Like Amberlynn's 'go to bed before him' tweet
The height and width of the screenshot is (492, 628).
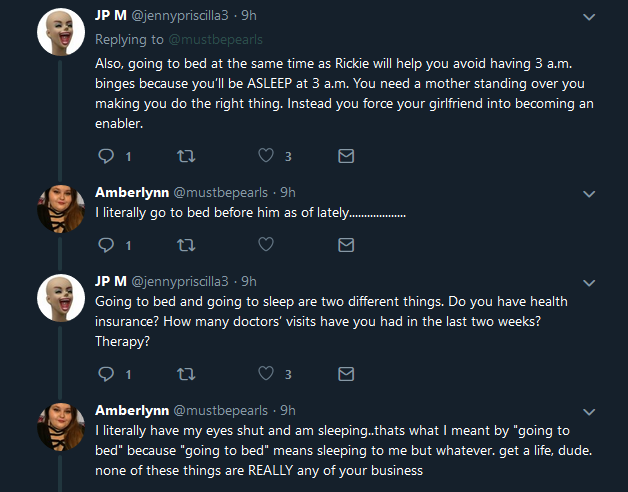(266, 244)
